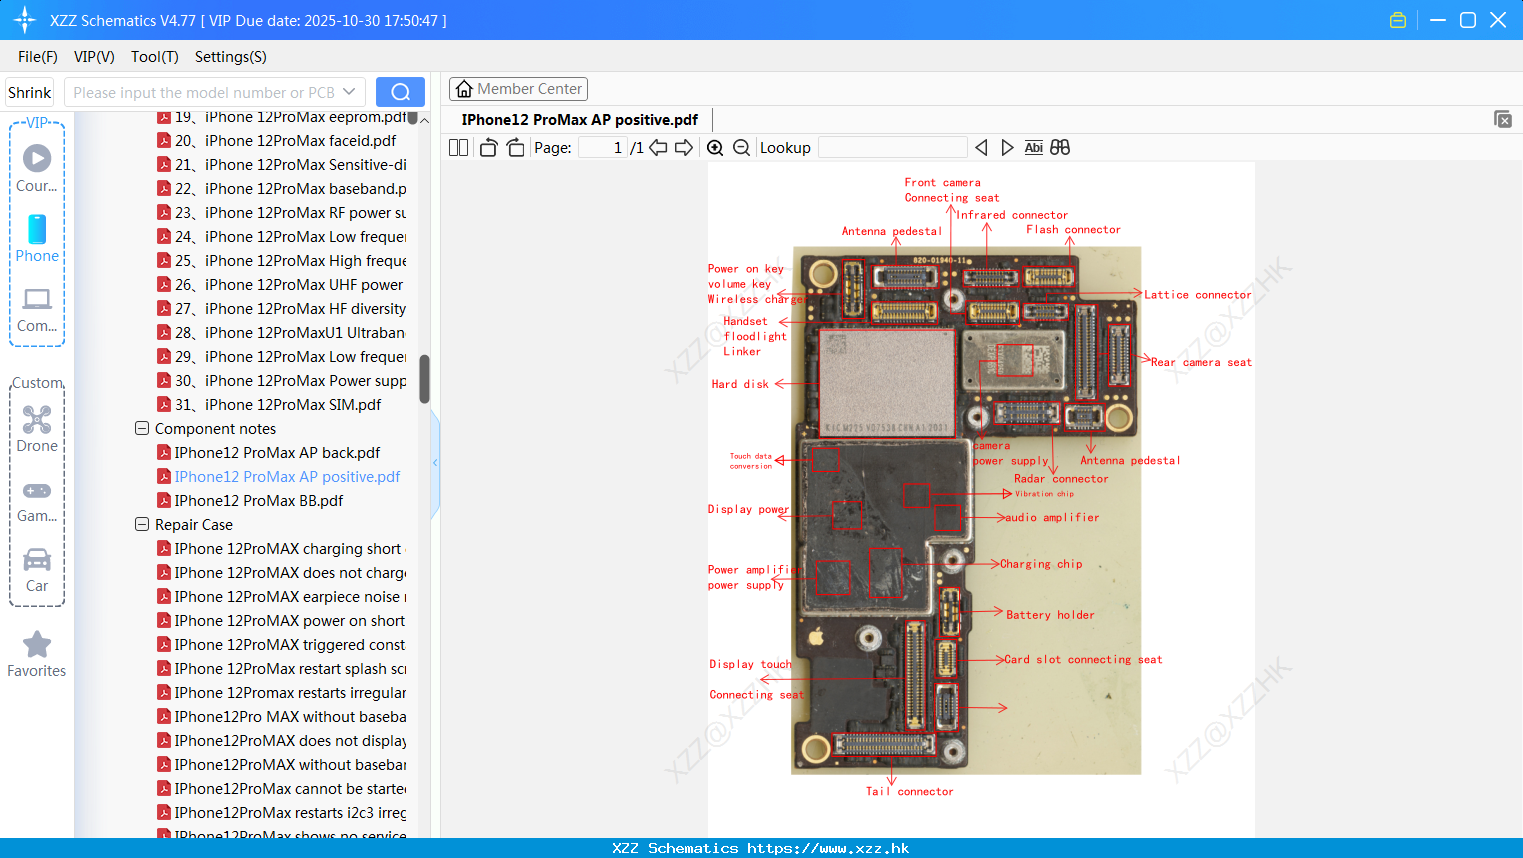Screen dimensions: 1523x858
Task: Click the XZZ Schematics app logo
Action: (x=25, y=20)
